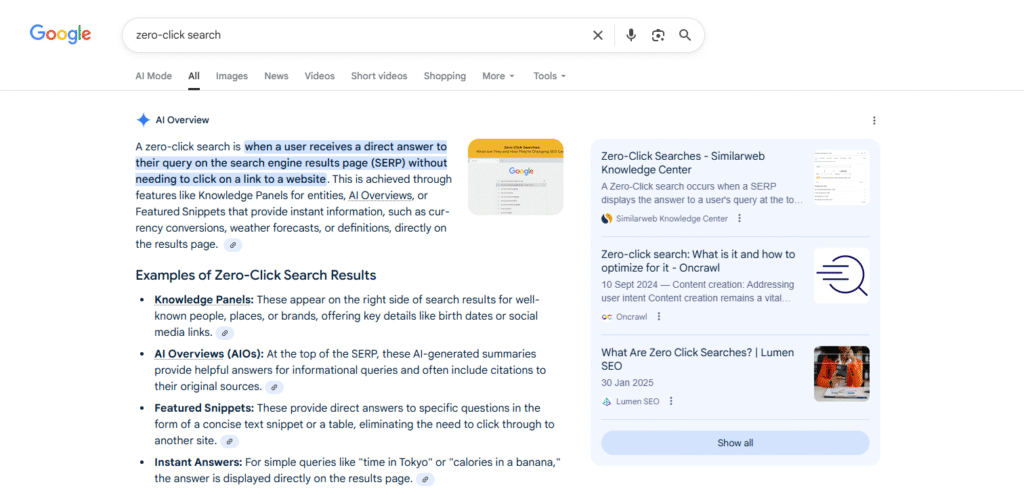The height and width of the screenshot is (495, 1024).
Task: Open three-dot menu beside Oncrawl source
Action: tap(658, 316)
